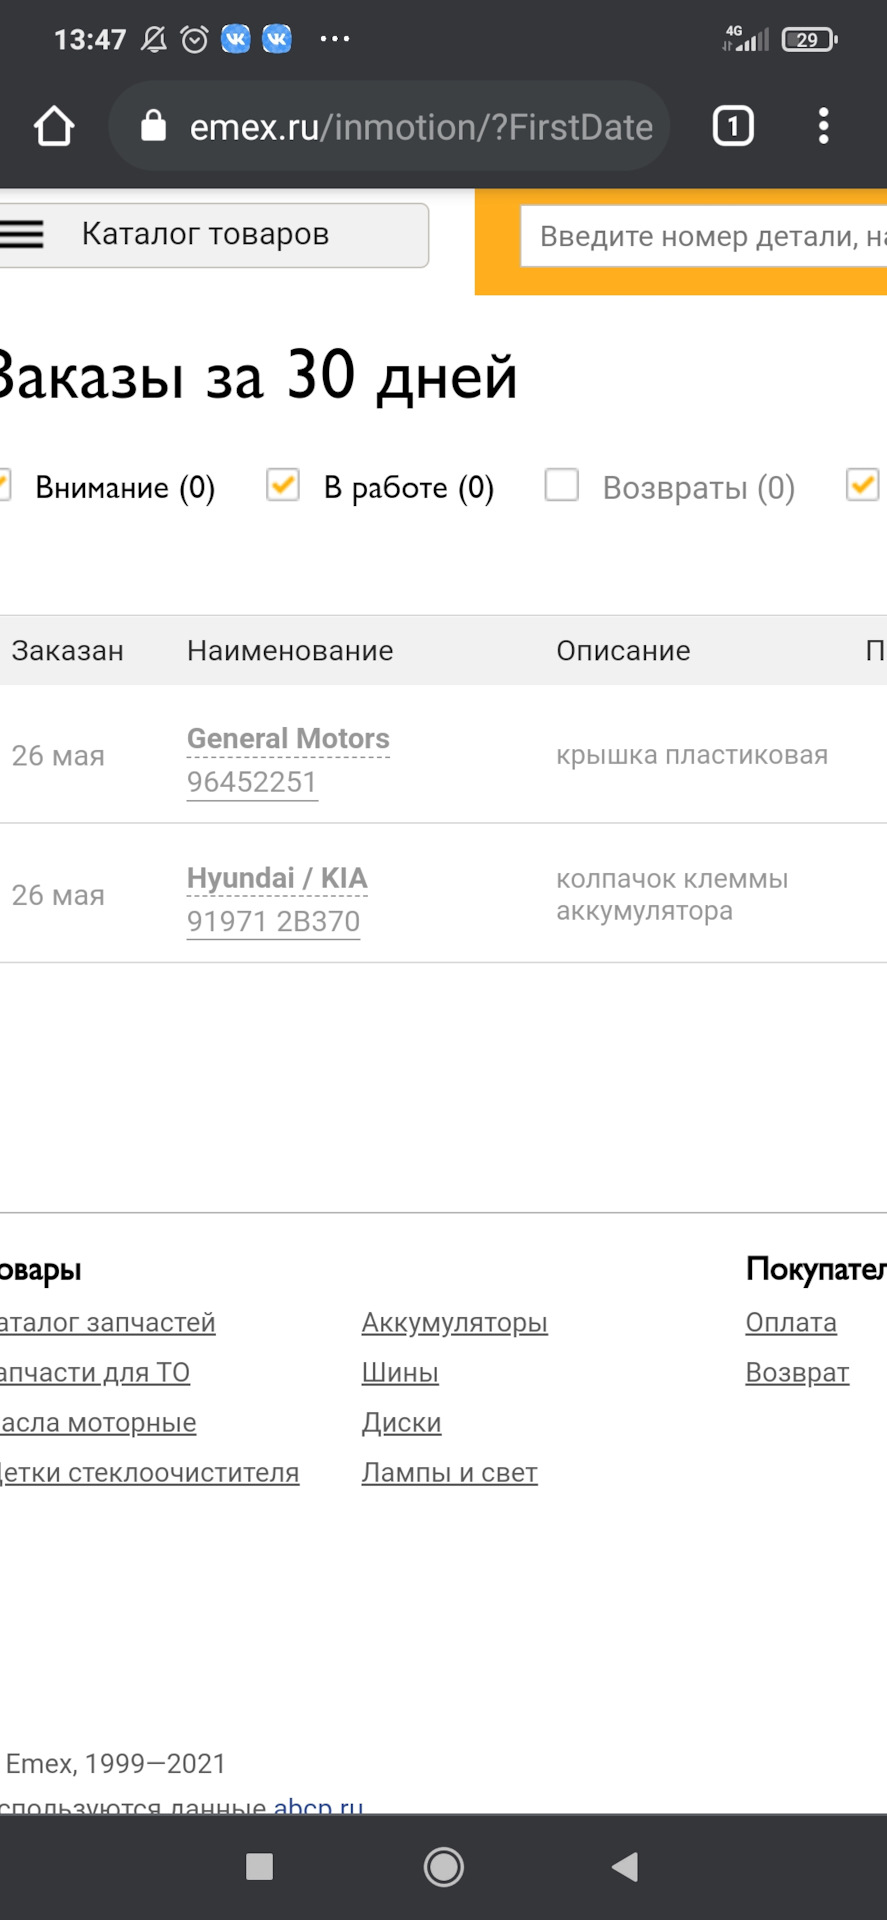The width and height of the screenshot is (887, 1920).
Task: Expand the General Motors brand details
Action: [x=288, y=738]
